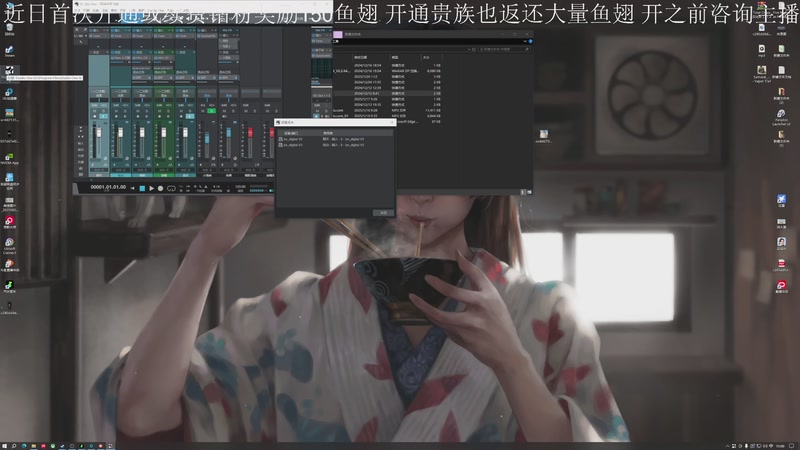This screenshot has width=800, height=450.
Task: Toggle the lit monitor button on channel one
Action: [x=104, y=116]
